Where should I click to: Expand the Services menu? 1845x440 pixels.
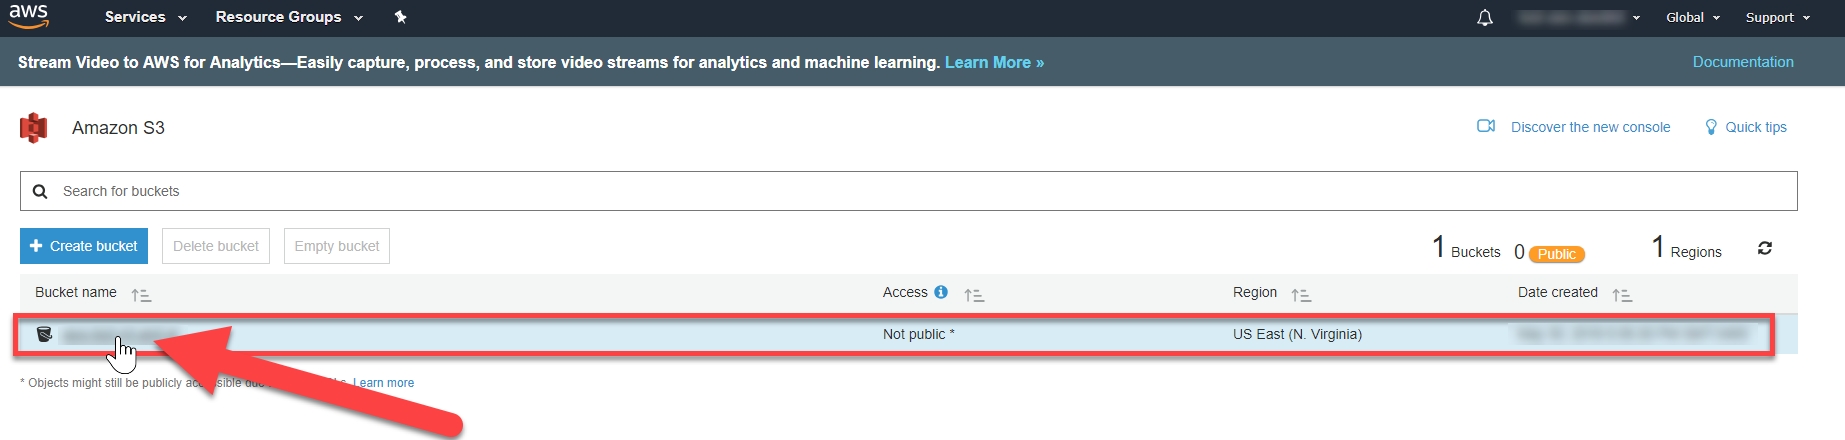145,17
